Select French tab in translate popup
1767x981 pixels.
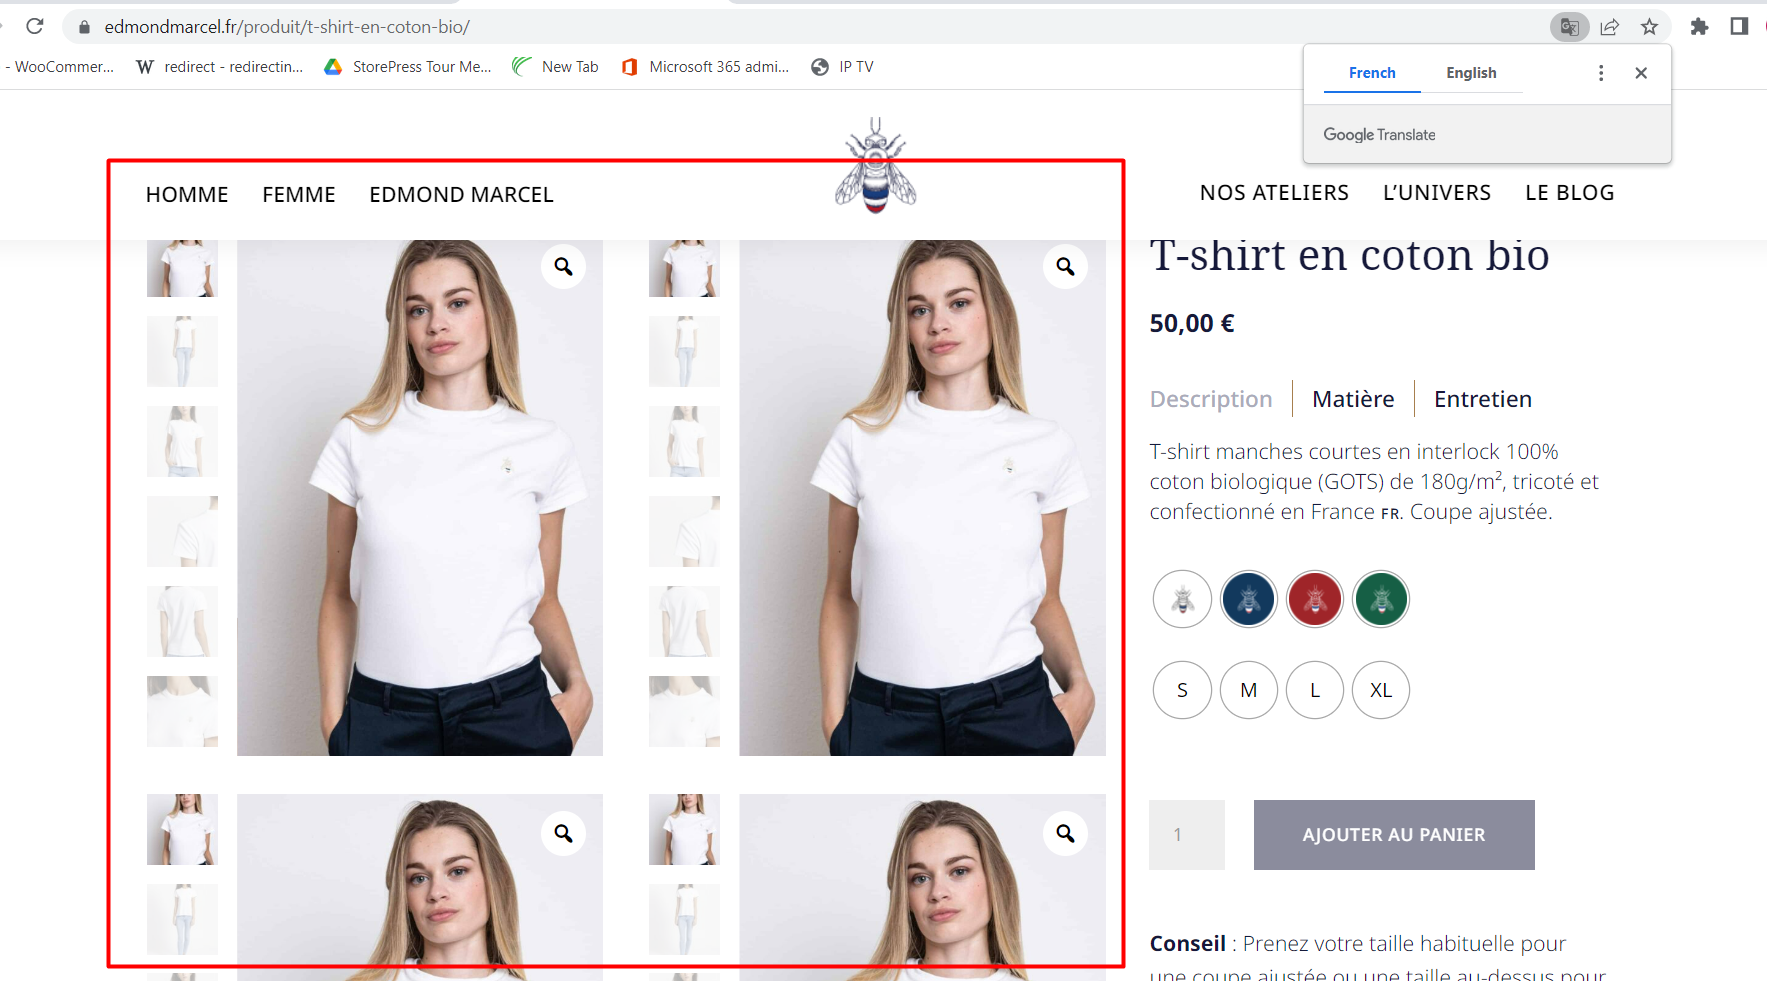(1372, 73)
